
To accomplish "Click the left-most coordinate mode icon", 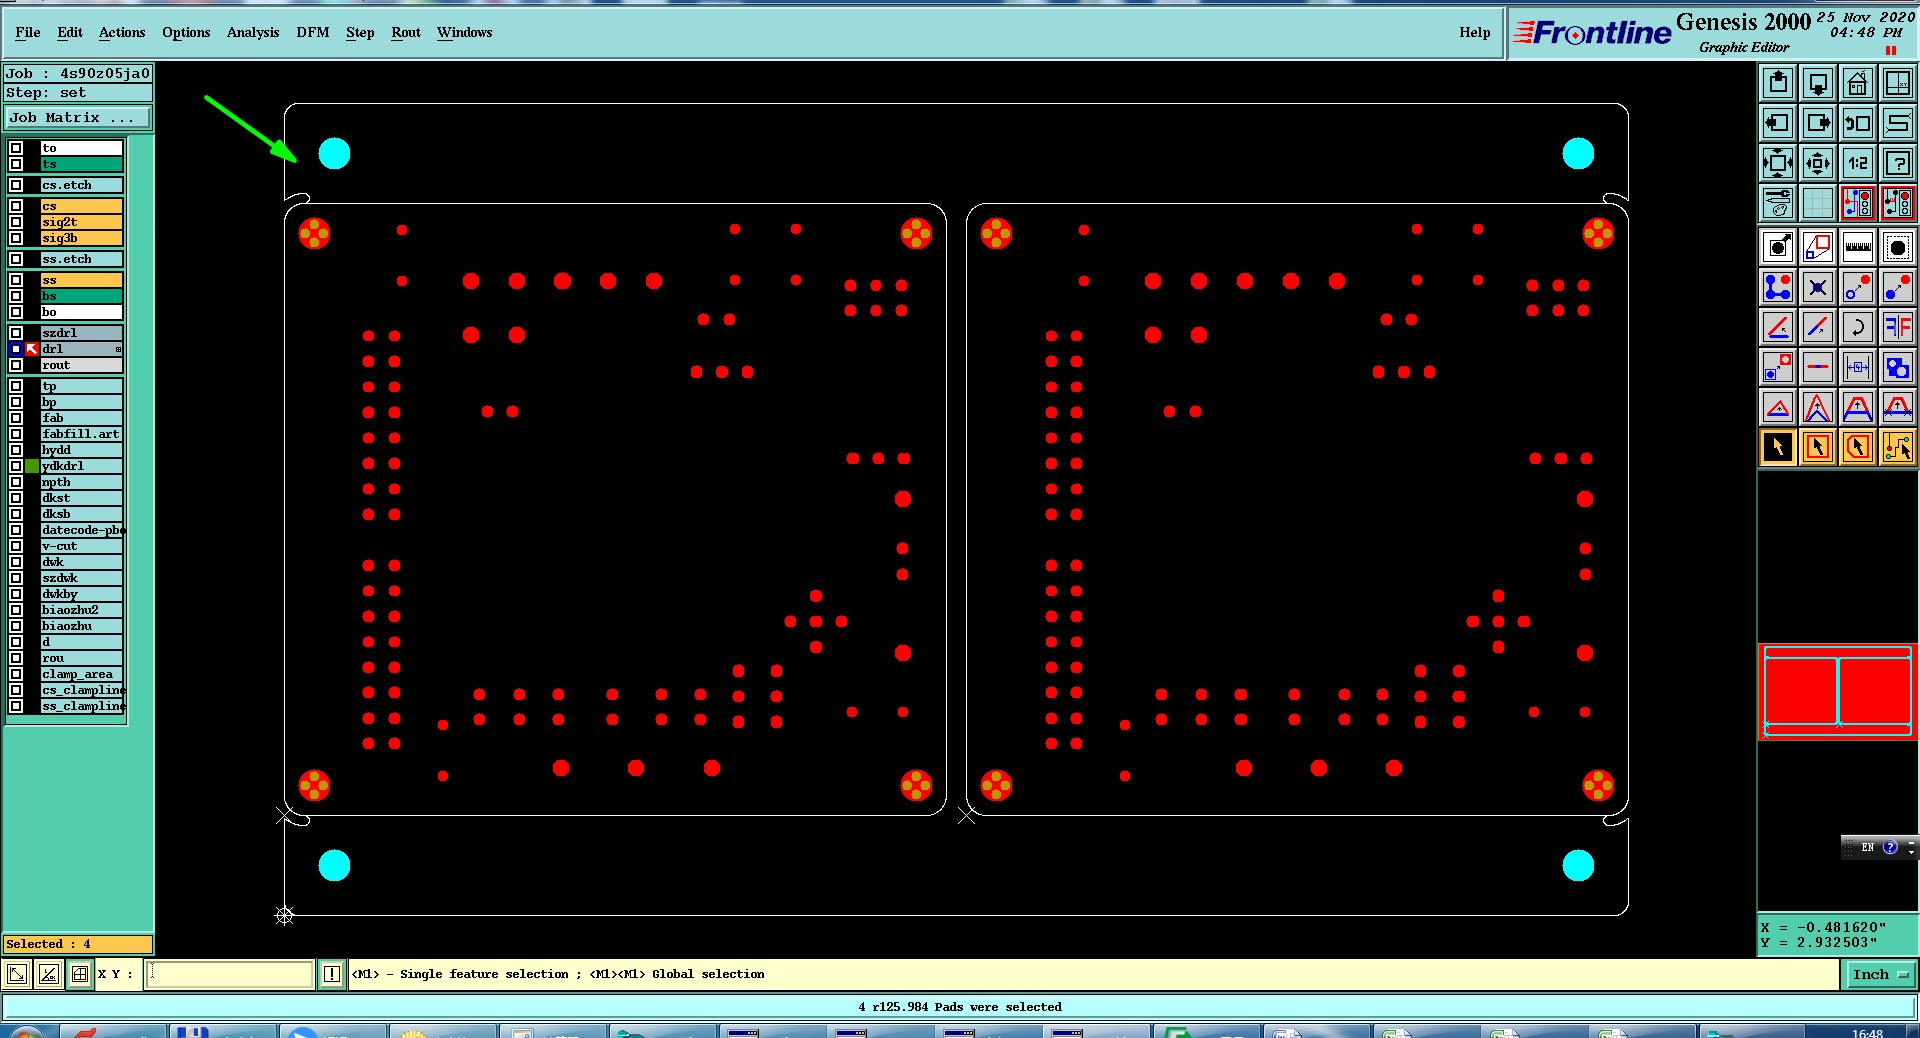I will click(x=17, y=974).
